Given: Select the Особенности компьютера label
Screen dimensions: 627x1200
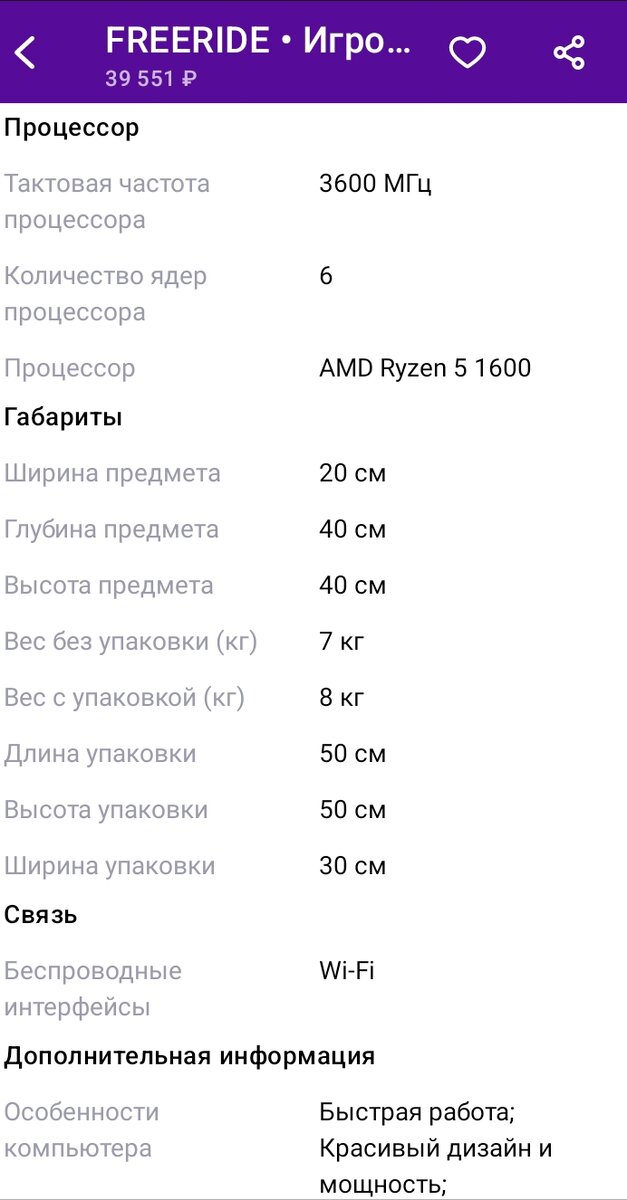Looking at the screenshot, I should tap(83, 1128).
